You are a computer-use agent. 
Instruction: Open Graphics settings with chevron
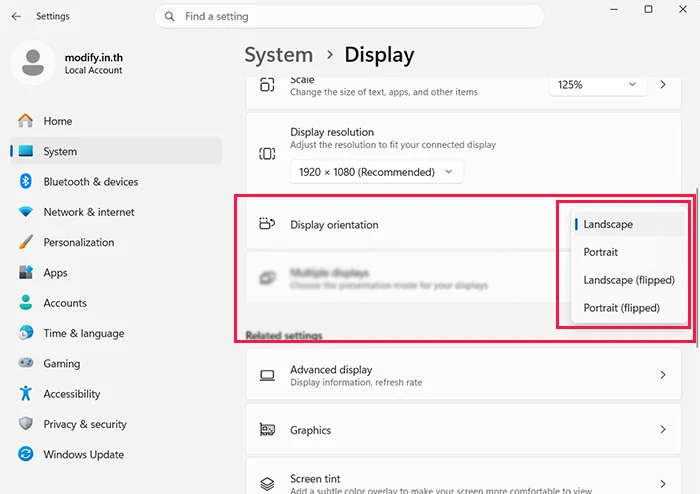tap(663, 429)
